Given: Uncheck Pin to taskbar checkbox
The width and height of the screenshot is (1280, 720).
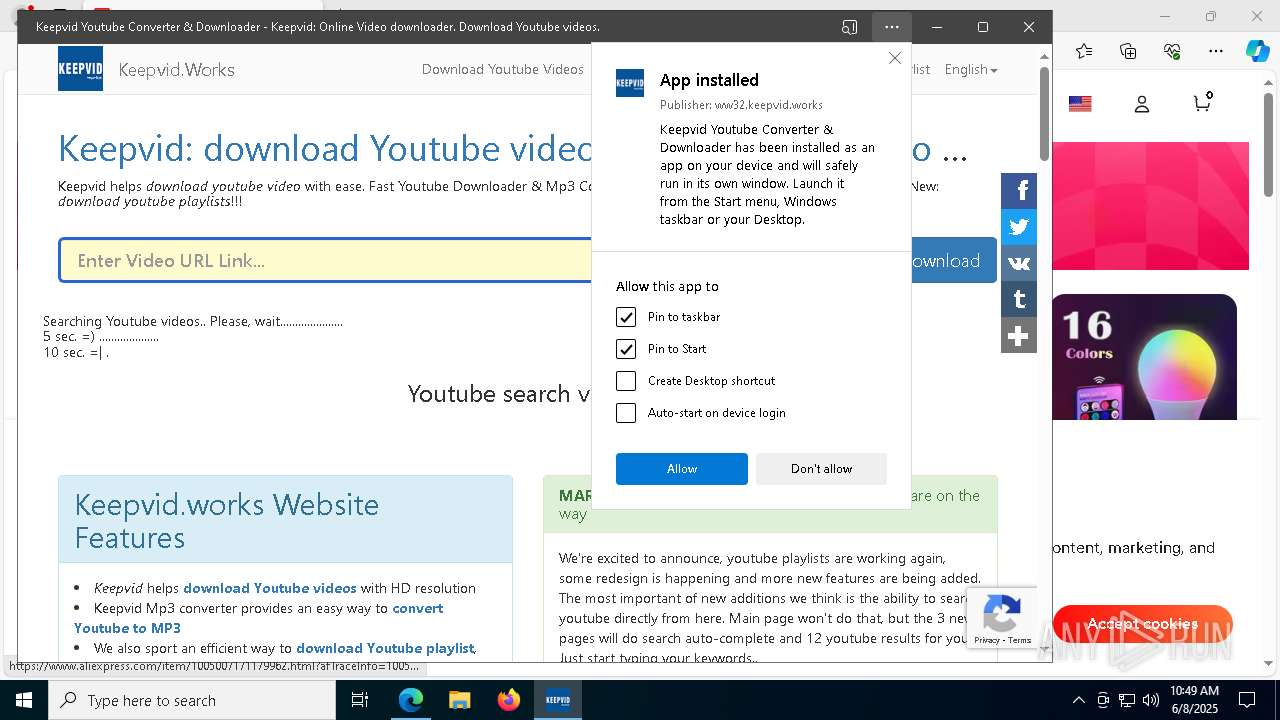Looking at the screenshot, I should tap(626, 317).
